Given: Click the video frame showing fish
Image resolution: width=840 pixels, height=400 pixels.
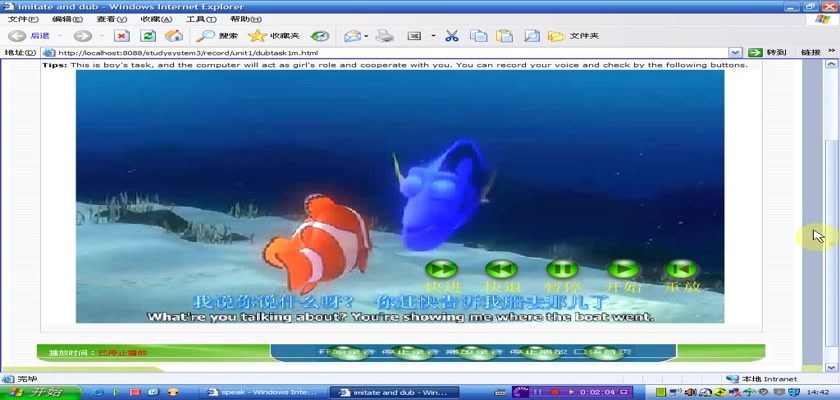Looking at the screenshot, I should tap(400, 197).
